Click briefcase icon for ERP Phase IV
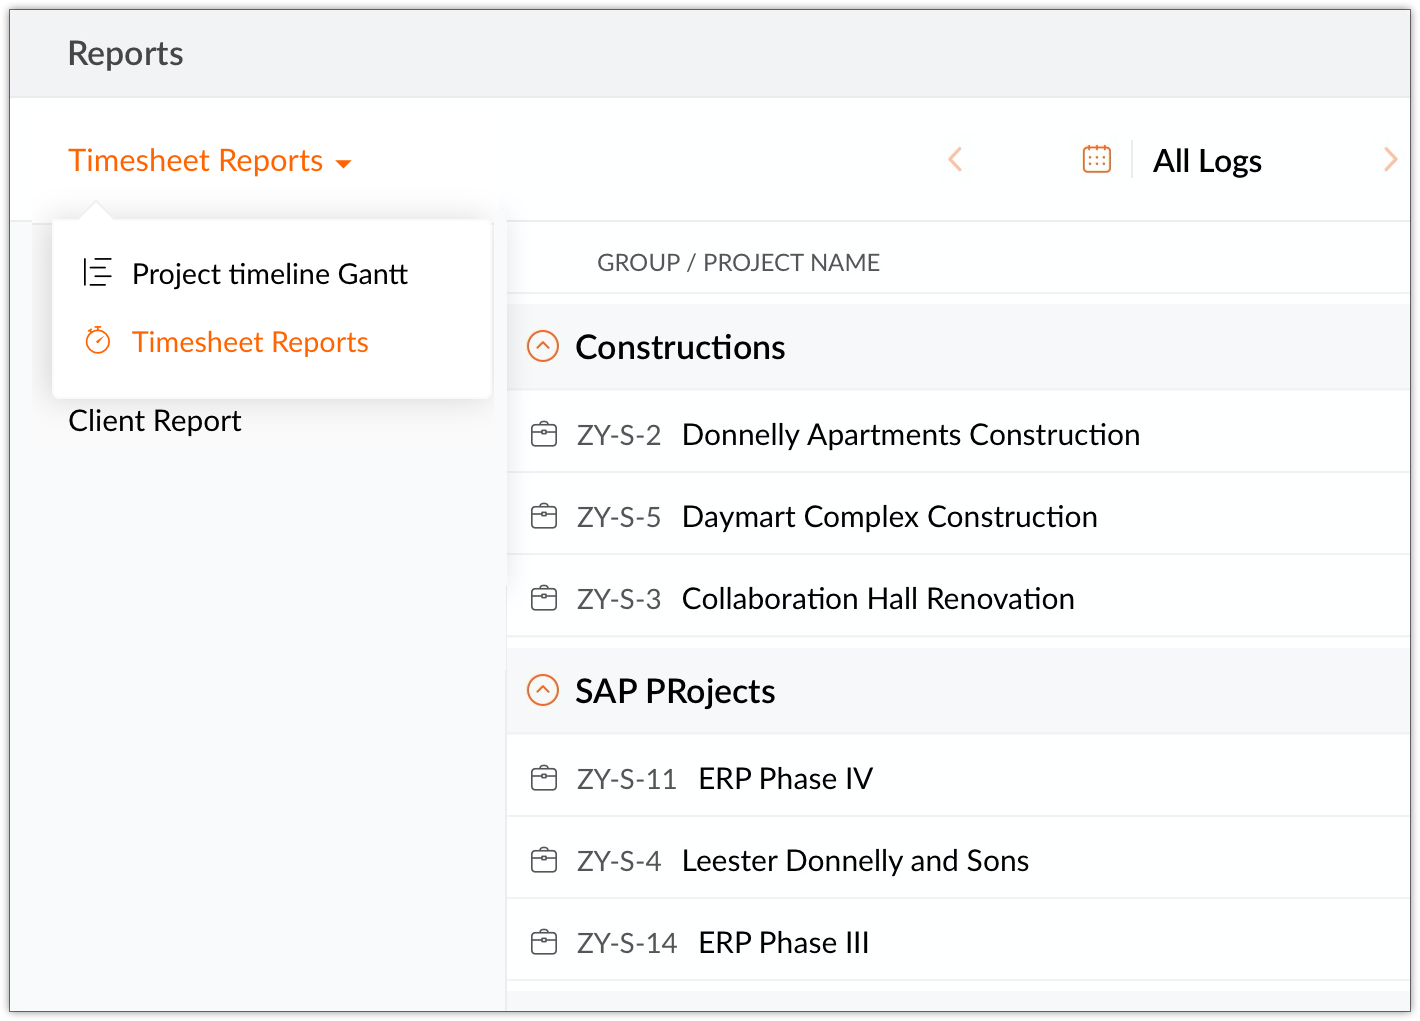 (544, 779)
